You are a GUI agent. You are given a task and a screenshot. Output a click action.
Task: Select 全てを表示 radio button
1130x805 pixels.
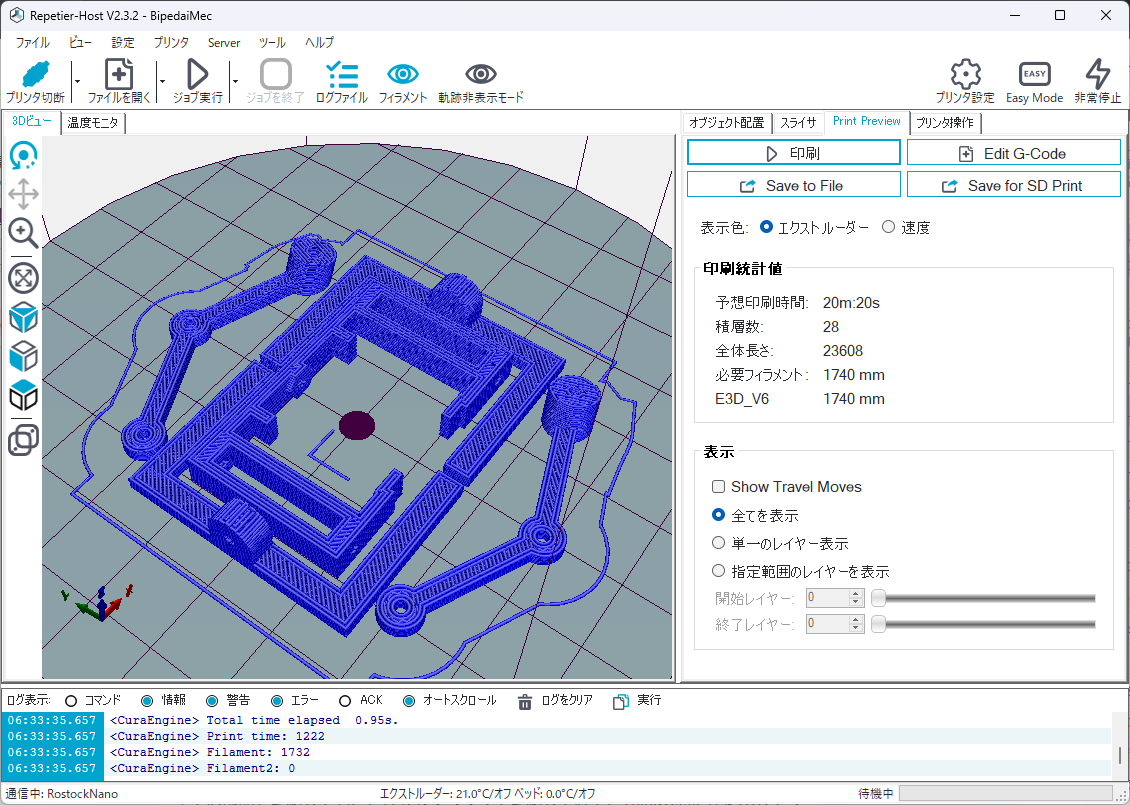719,515
